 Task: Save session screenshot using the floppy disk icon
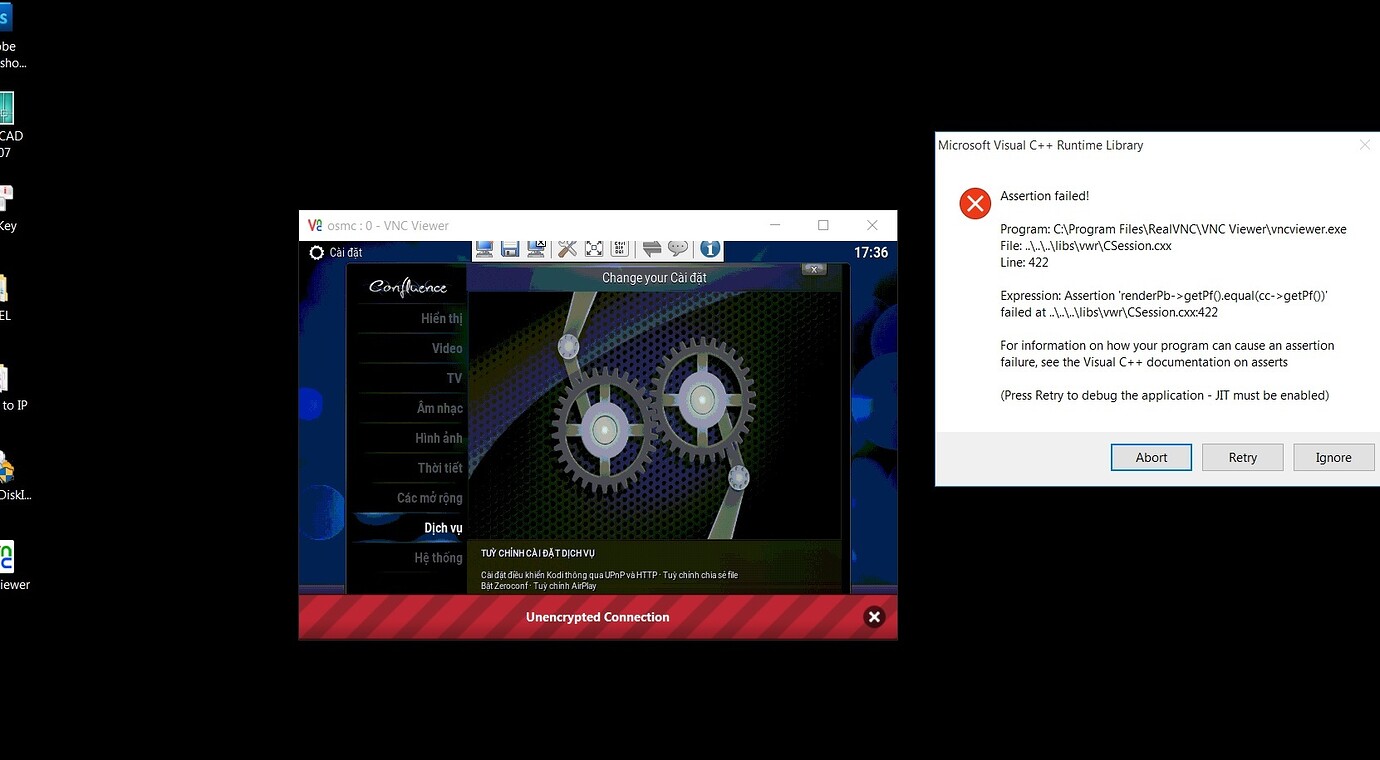tap(510, 248)
